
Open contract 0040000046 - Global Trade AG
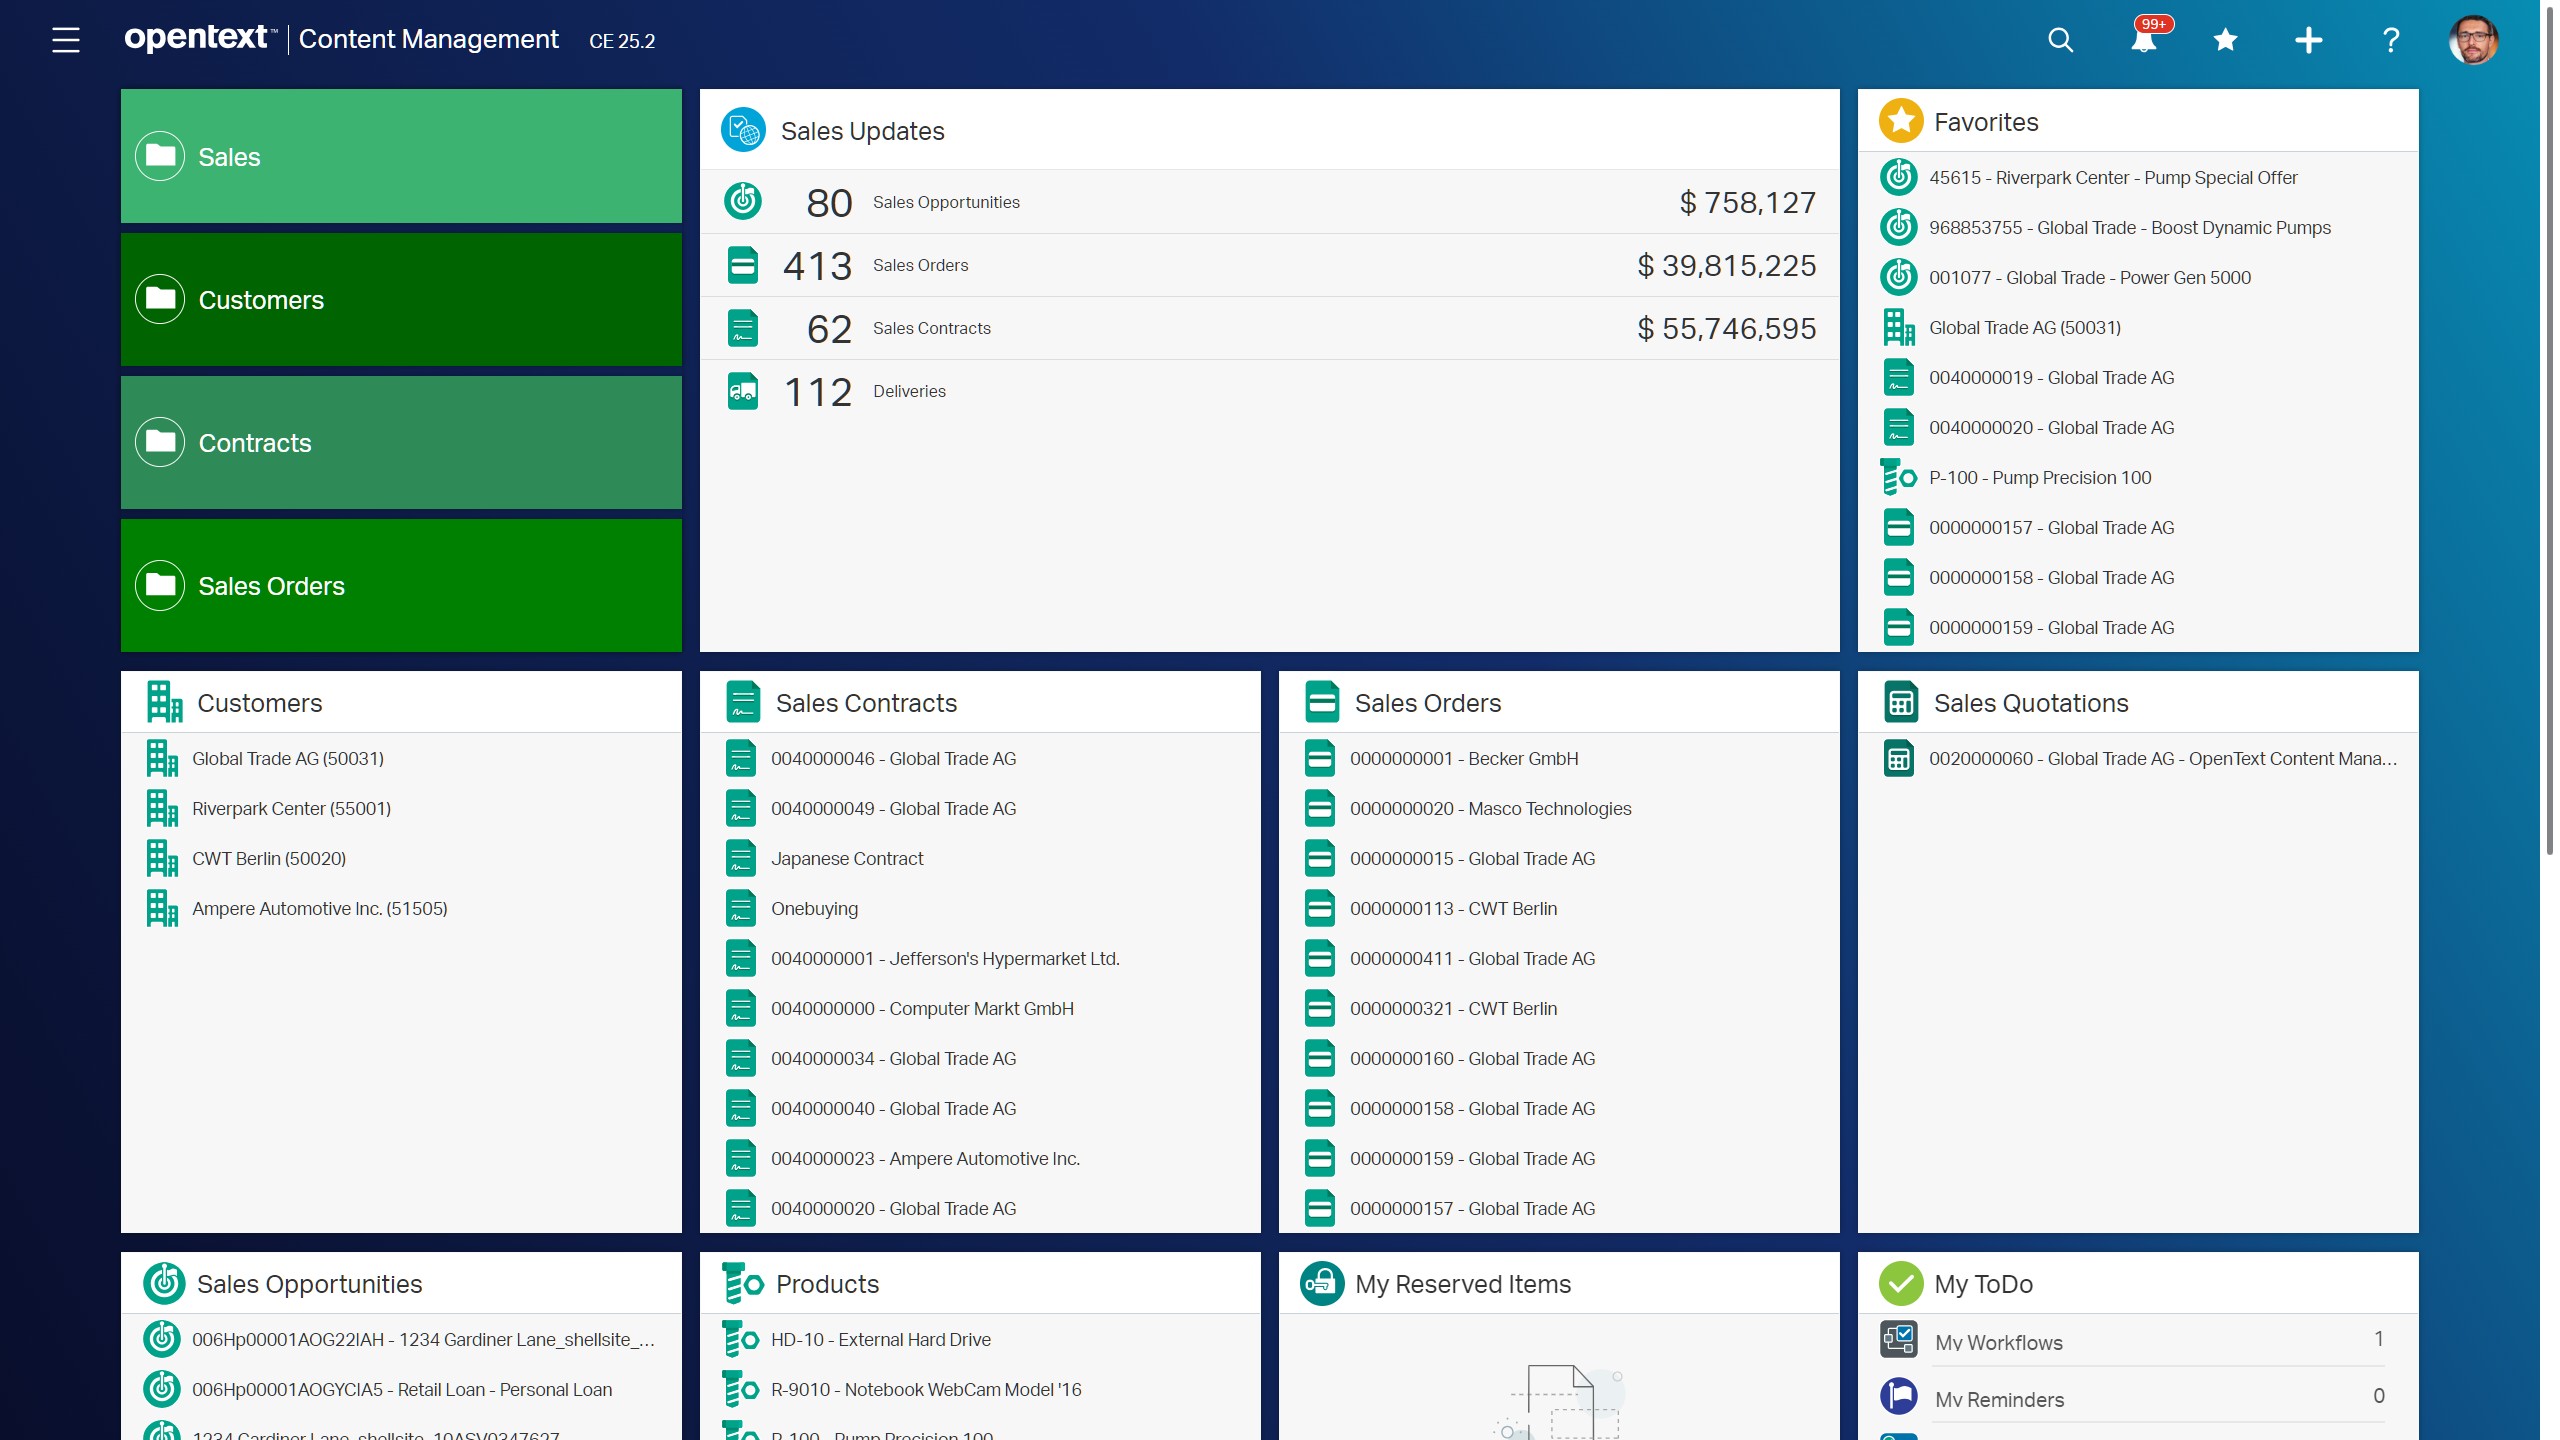pyautogui.click(x=980, y=758)
